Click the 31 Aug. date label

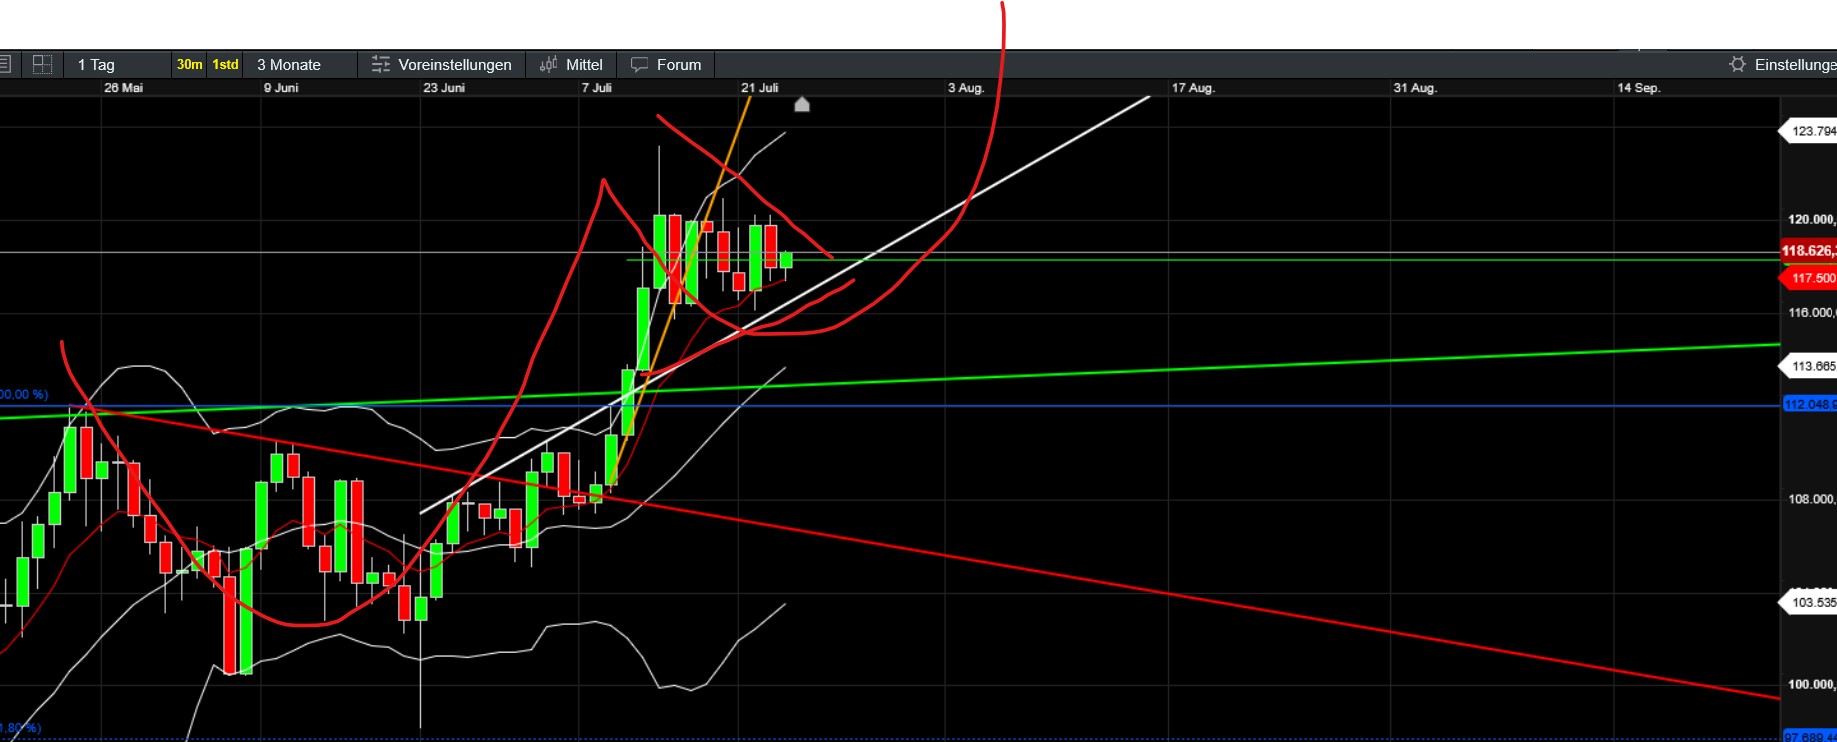point(1415,88)
